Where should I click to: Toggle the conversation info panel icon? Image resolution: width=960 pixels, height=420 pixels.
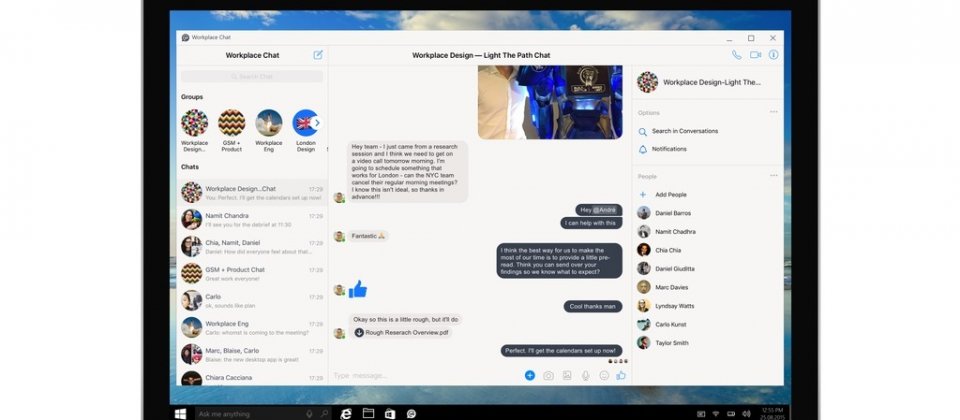[x=773, y=54]
